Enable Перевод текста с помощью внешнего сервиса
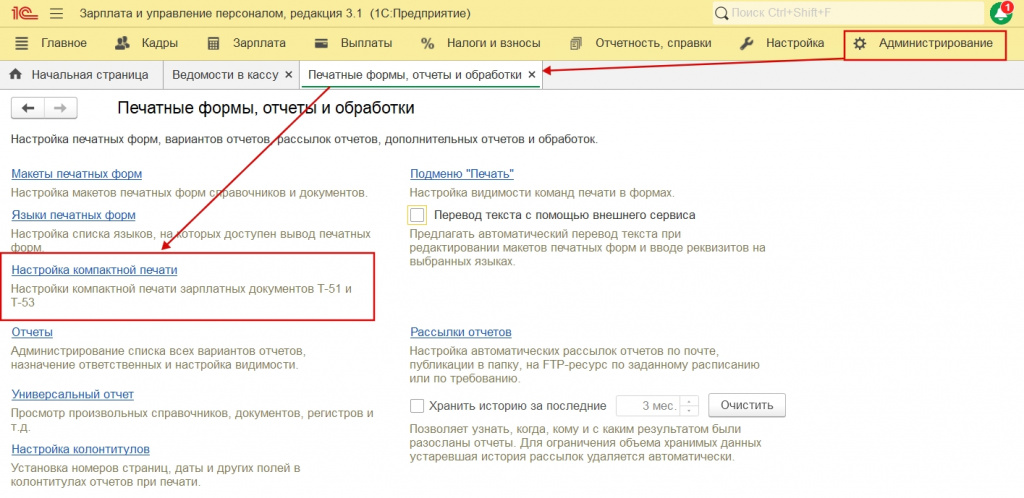 (417, 215)
